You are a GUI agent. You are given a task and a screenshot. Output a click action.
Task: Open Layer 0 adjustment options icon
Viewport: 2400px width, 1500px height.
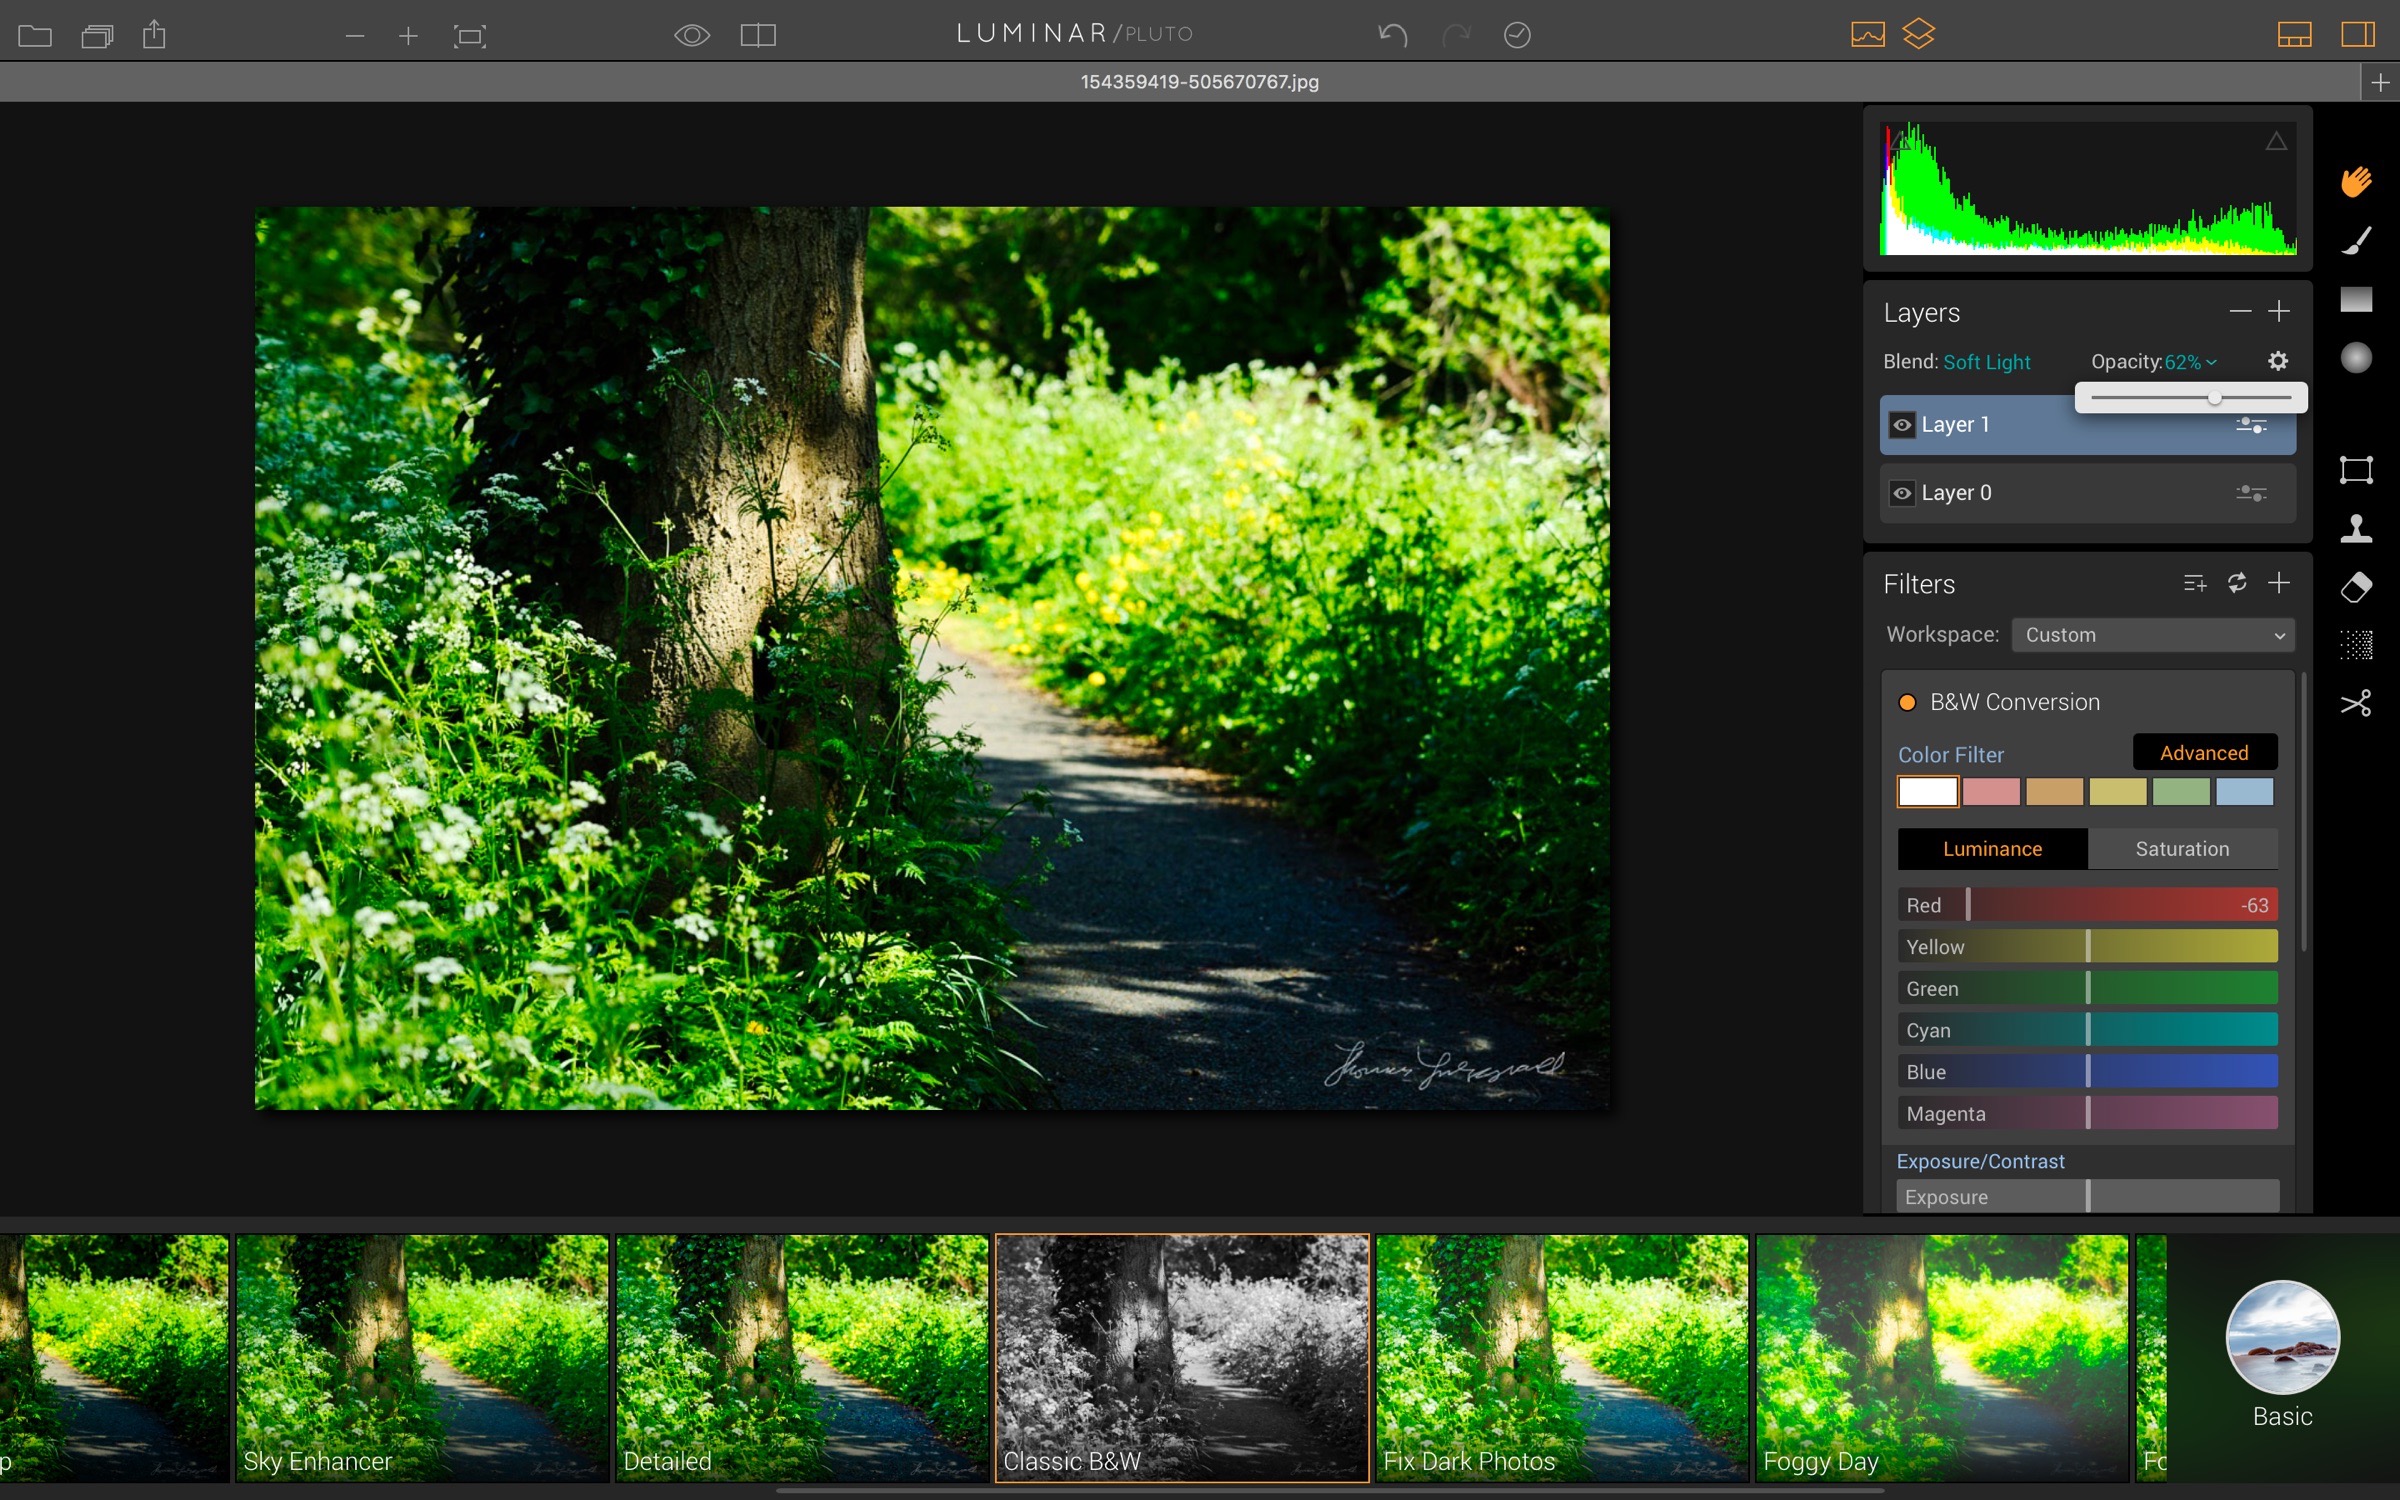click(2251, 493)
